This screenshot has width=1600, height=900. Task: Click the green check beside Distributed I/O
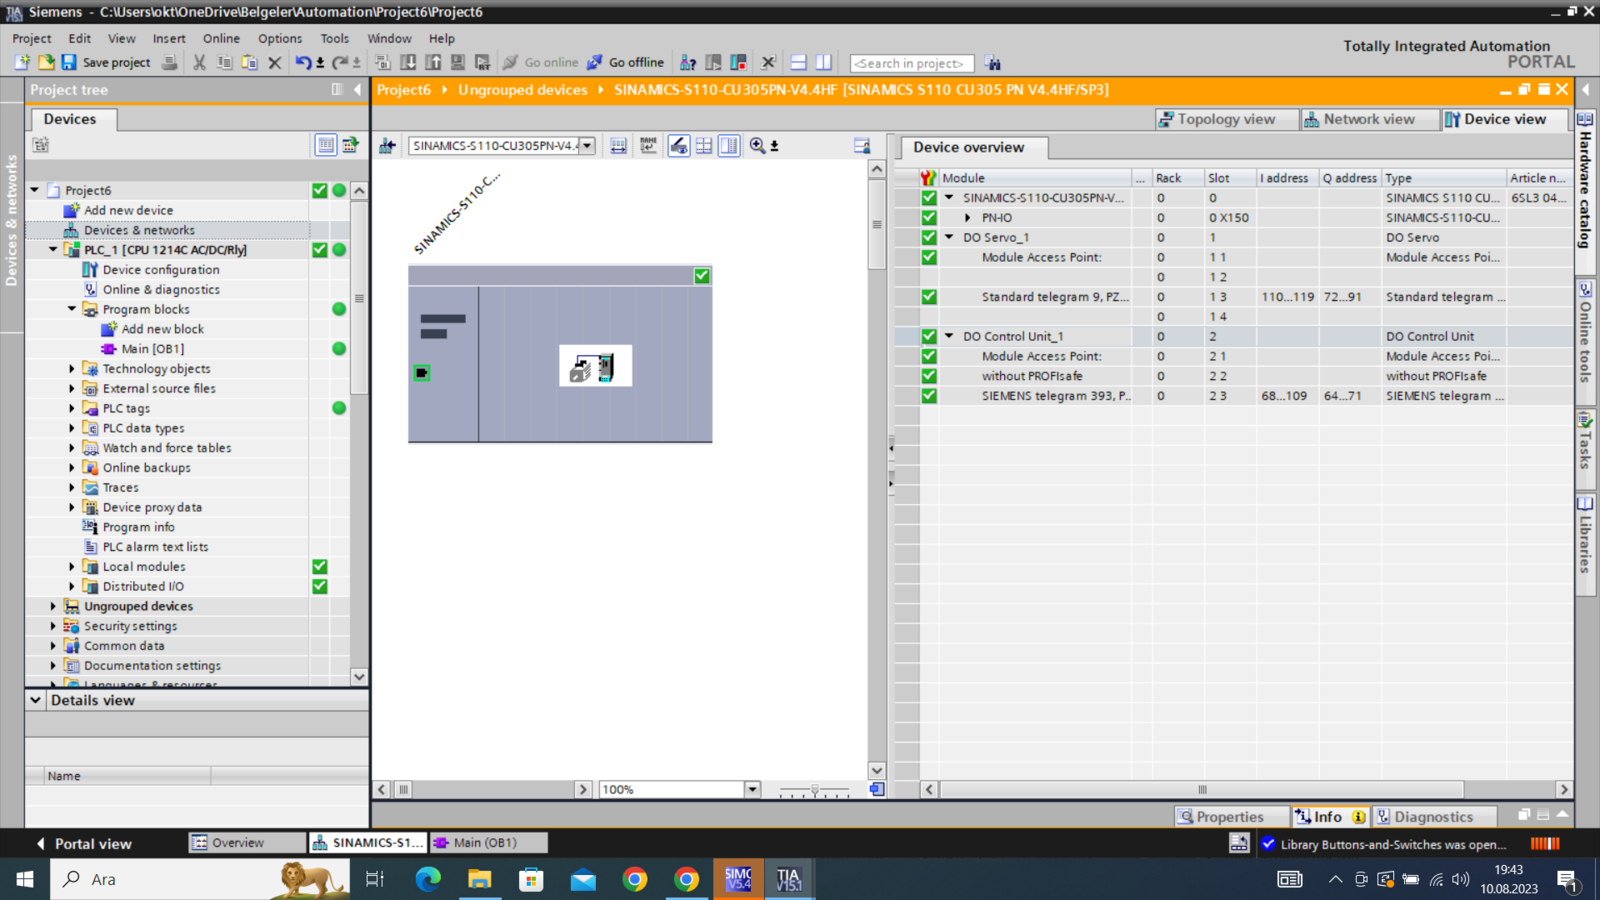click(320, 587)
